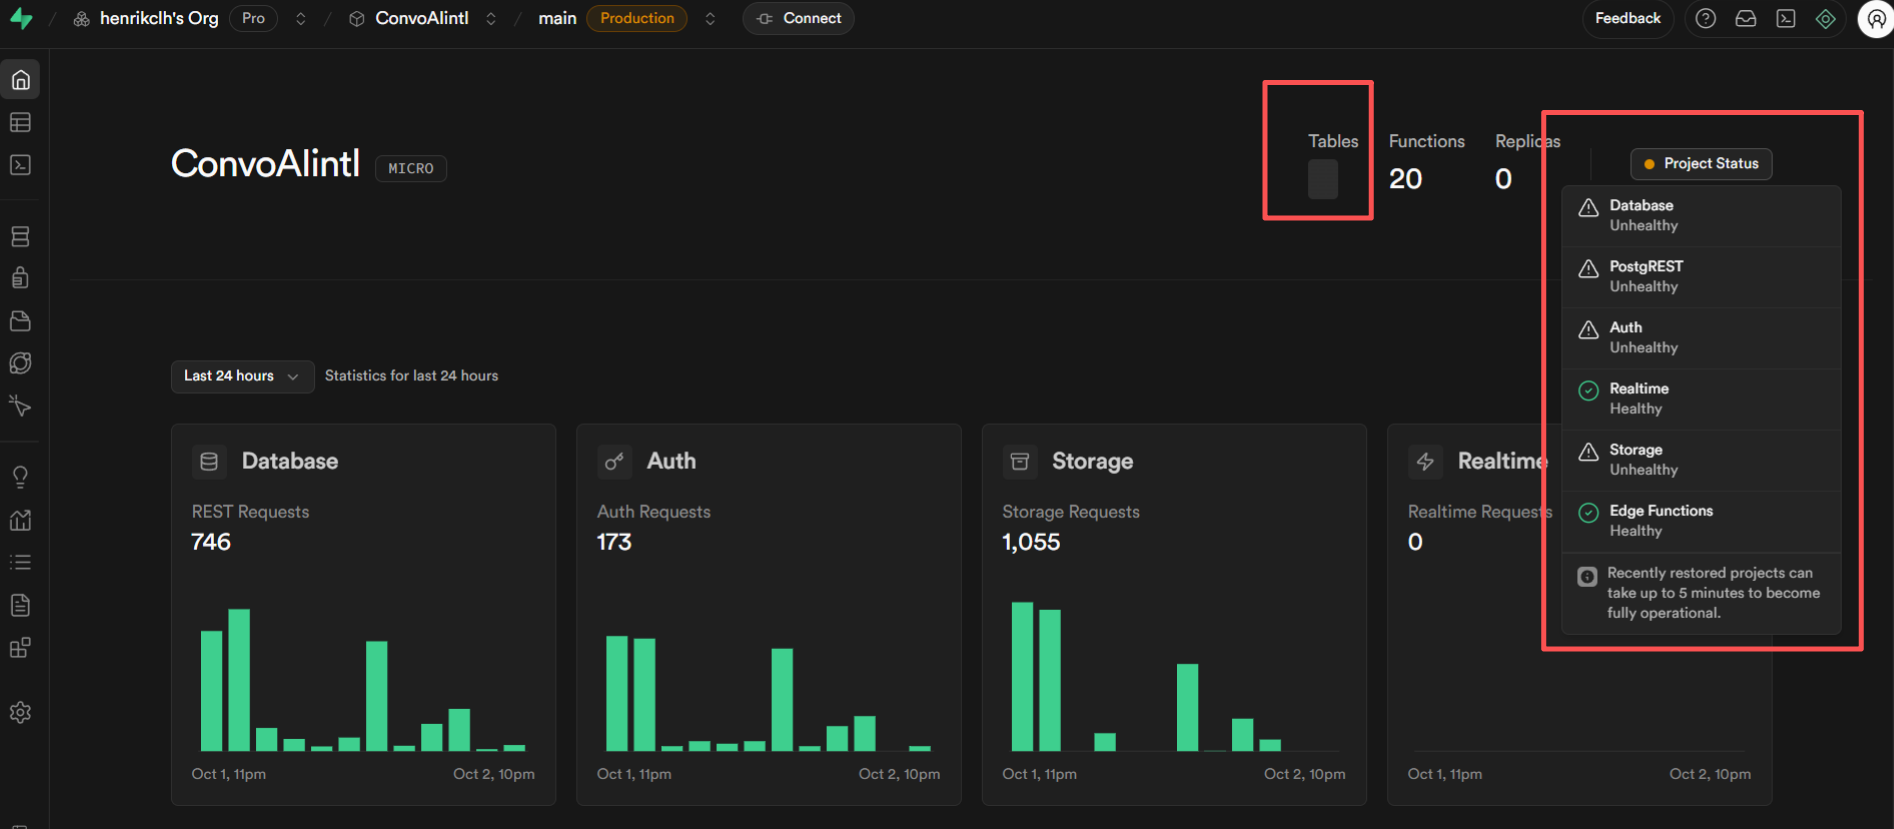Open the help question mark icon
This screenshot has height=829, width=1894.
point(1706,18)
